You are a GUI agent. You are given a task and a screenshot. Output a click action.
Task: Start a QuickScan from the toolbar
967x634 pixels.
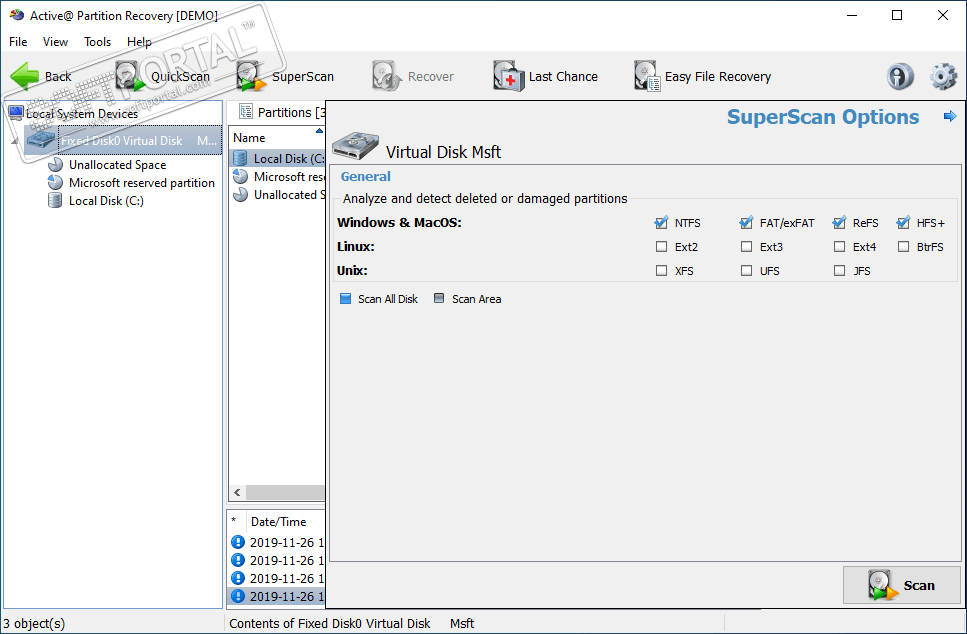click(x=163, y=76)
